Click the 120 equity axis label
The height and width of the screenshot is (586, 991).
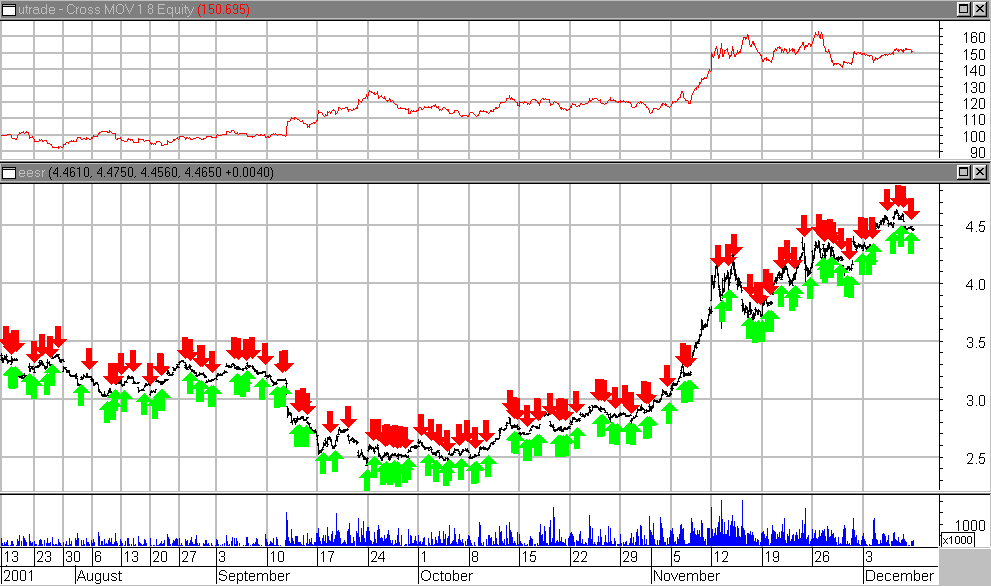974,104
